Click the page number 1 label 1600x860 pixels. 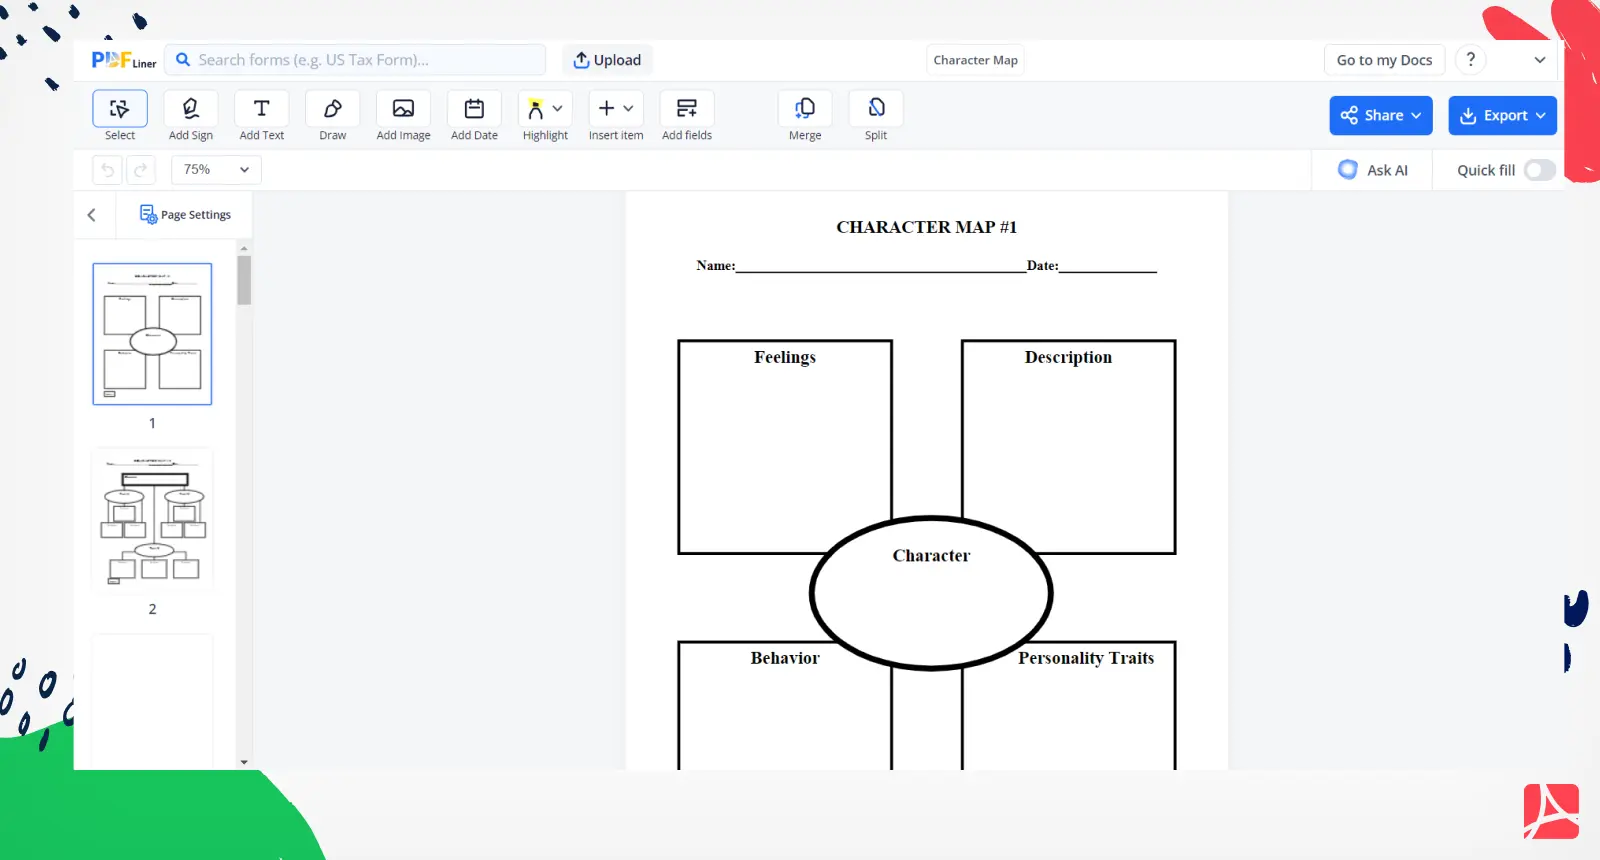152,423
